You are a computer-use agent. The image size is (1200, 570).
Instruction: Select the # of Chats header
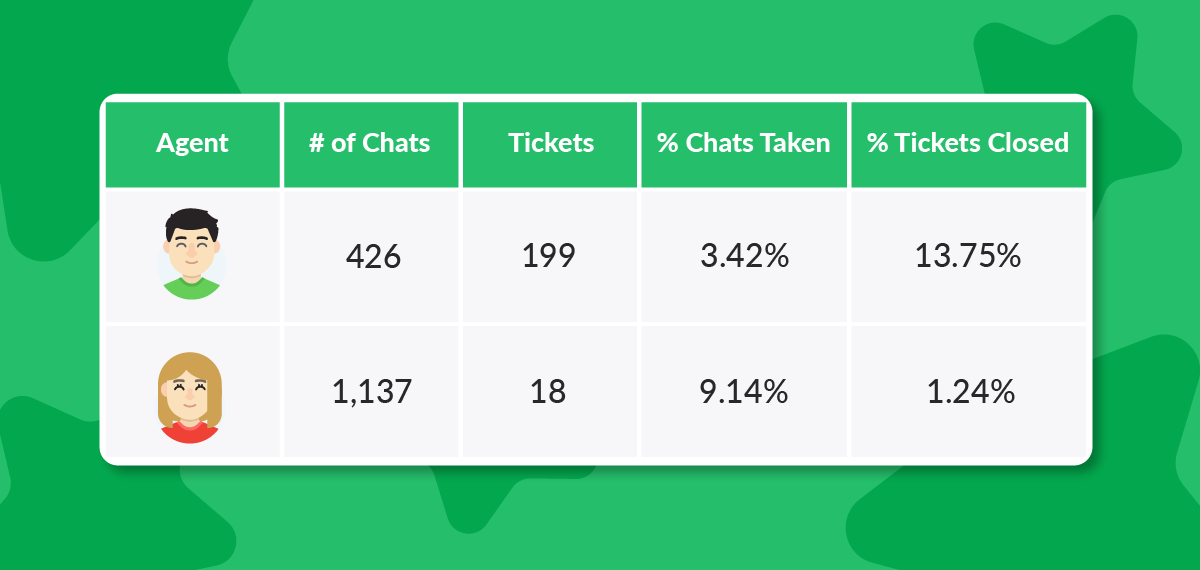pos(369,143)
